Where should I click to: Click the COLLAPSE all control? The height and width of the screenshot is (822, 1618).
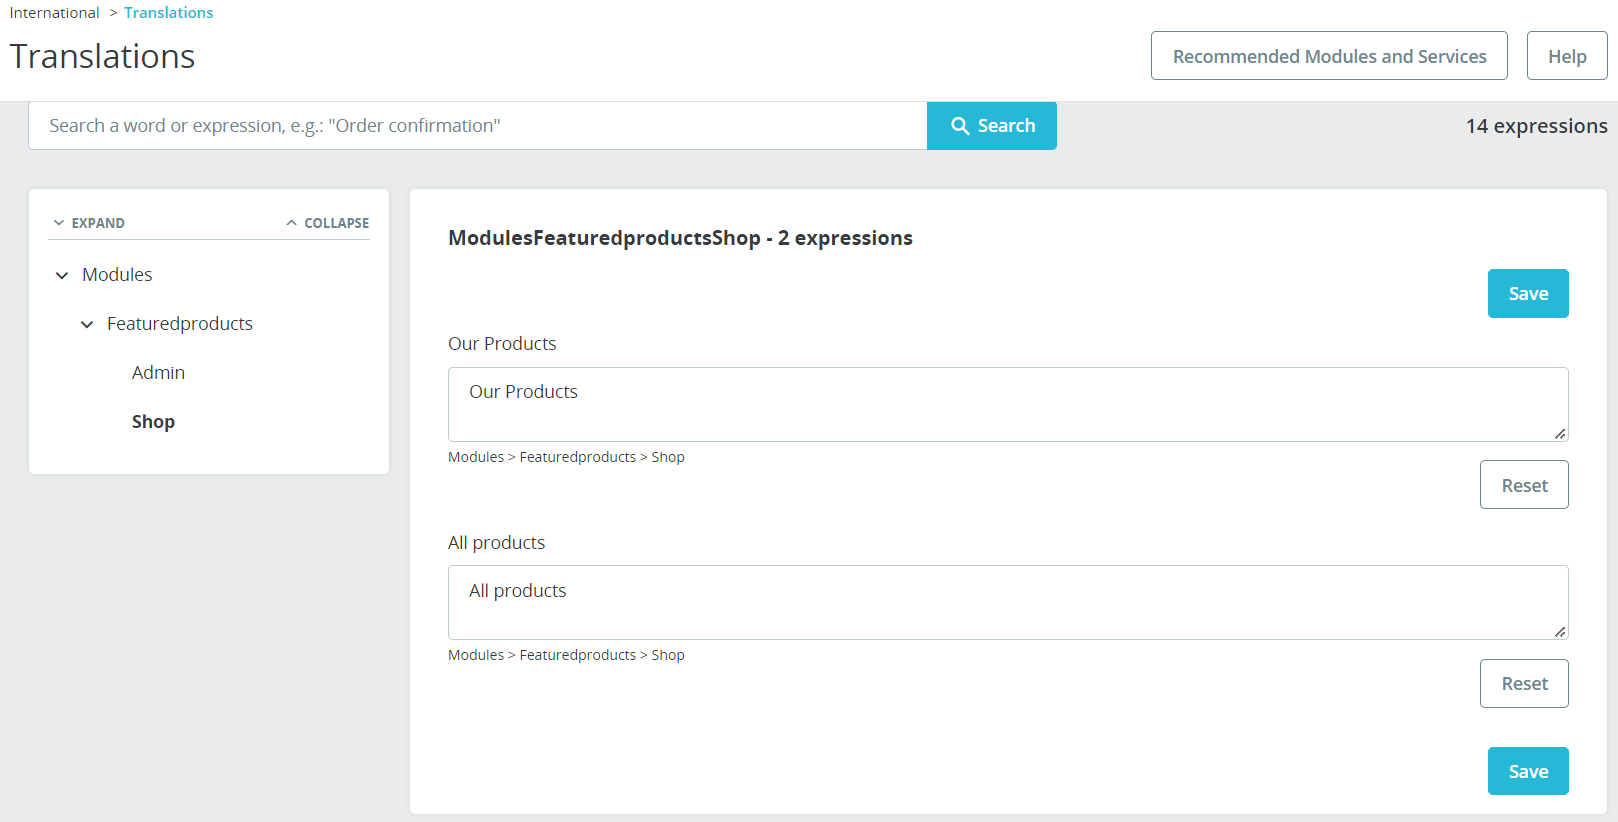pos(327,223)
